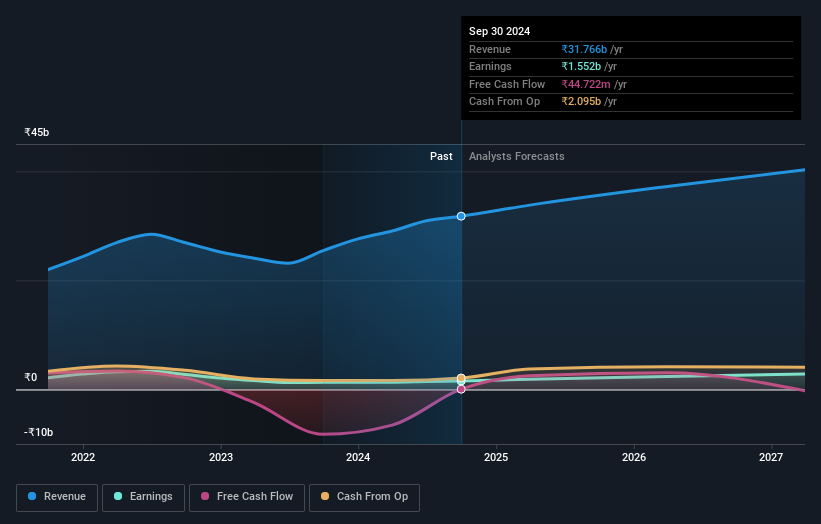The height and width of the screenshot is (524, 821).
Task: Click the 2024 x-axis label
Action: pyautogui.click(x=358, y=458)
